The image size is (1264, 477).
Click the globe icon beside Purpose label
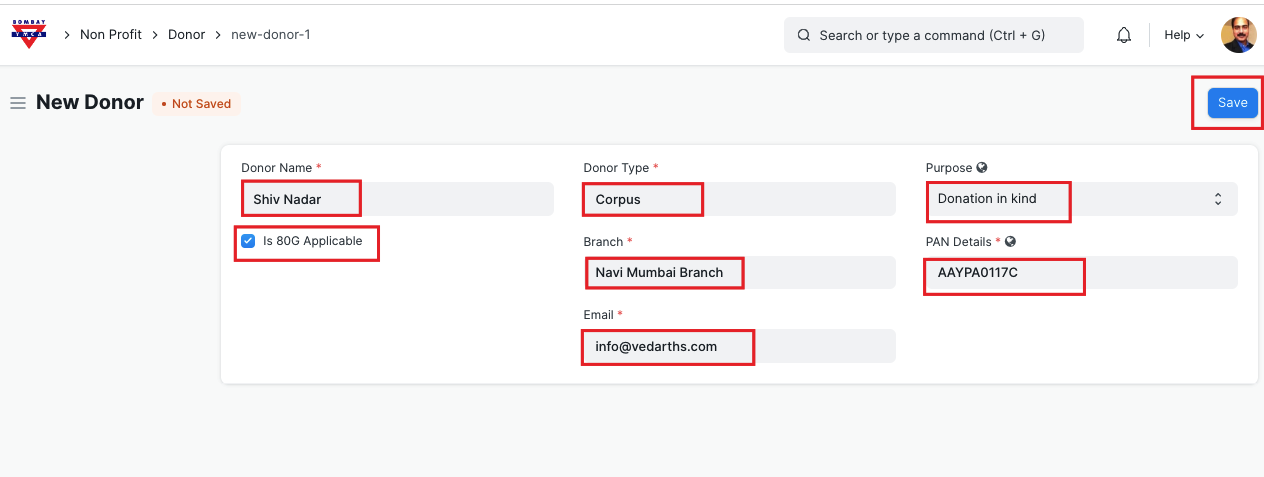point(982,168)
